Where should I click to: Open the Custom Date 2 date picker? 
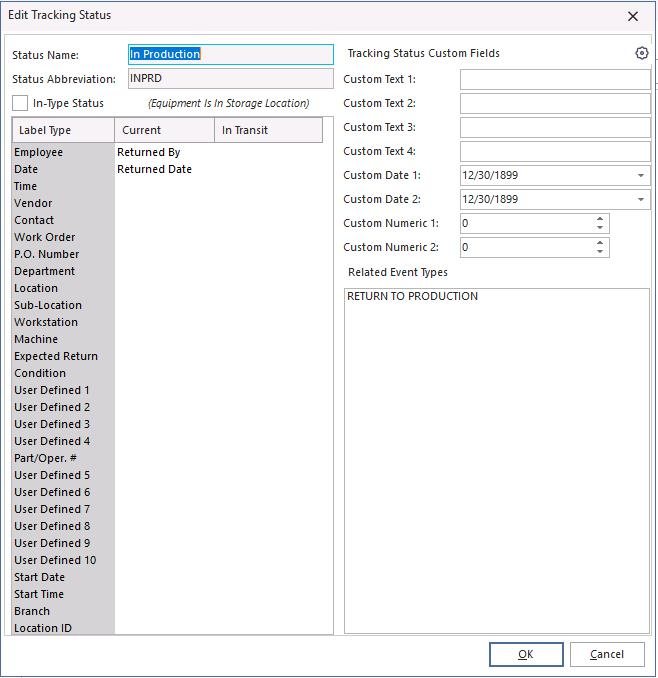click(x=640, y=200)
